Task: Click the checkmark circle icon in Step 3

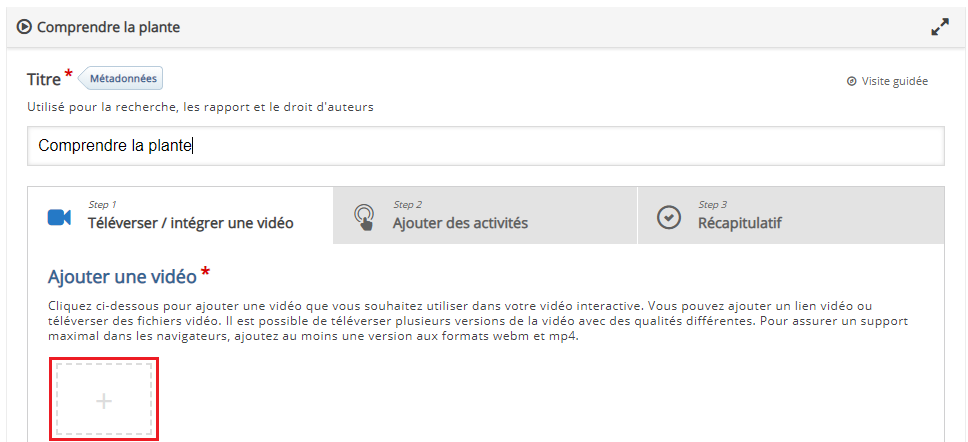Action: tap(669, 217)
